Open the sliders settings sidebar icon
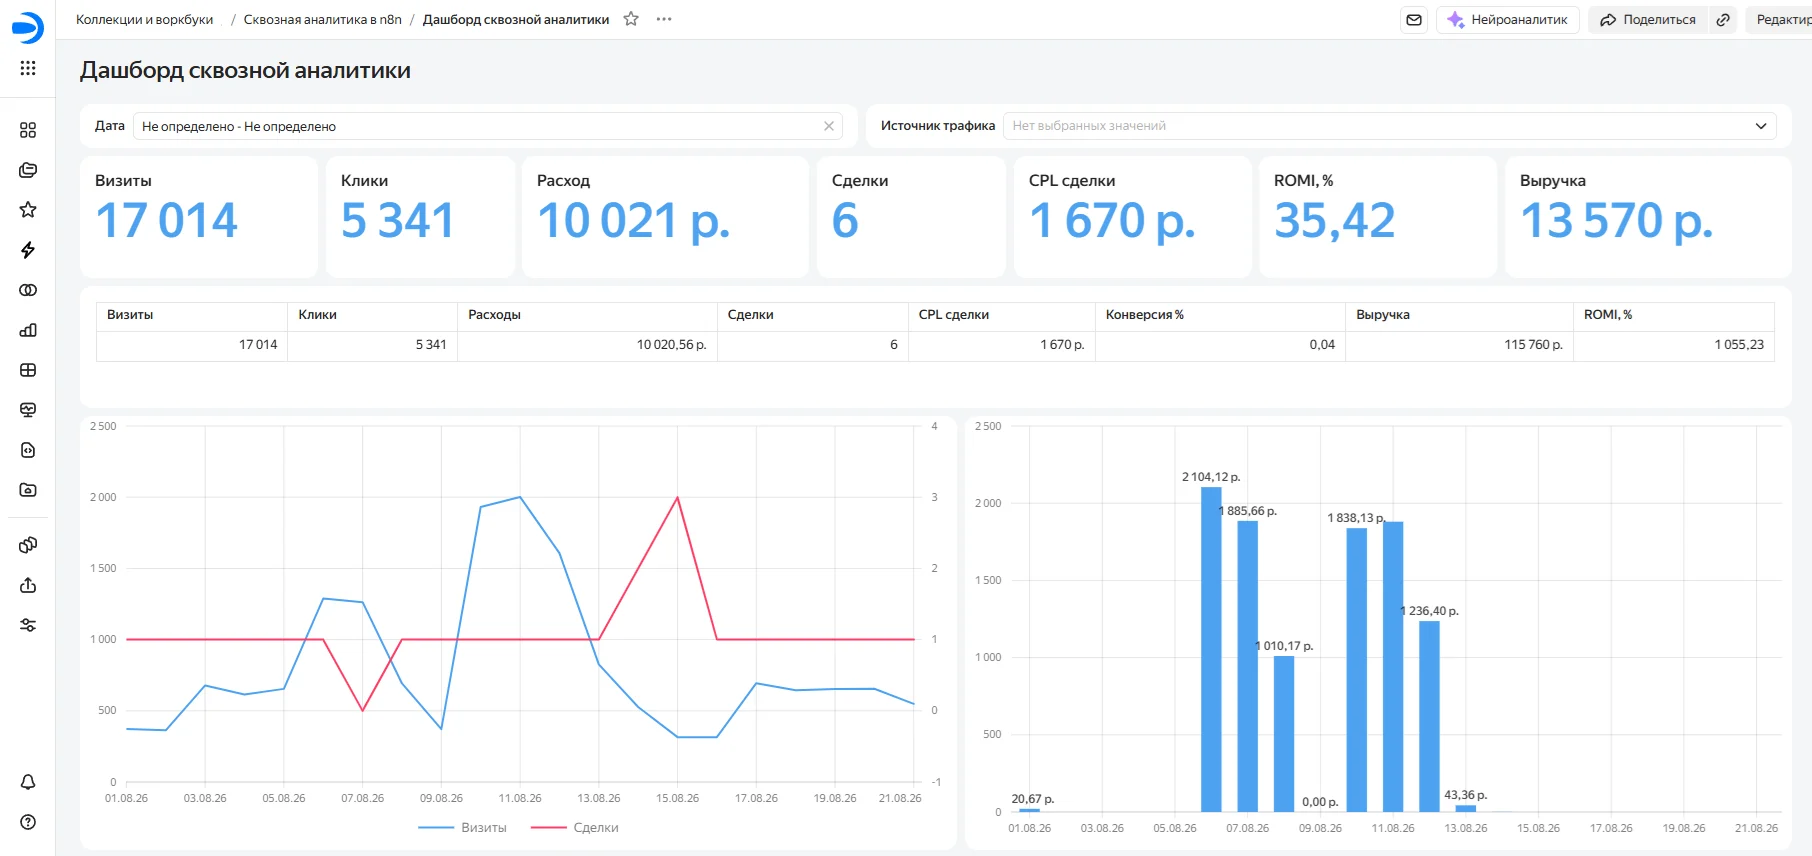This screenshot has width=1812, height=856. click(28, 625)
